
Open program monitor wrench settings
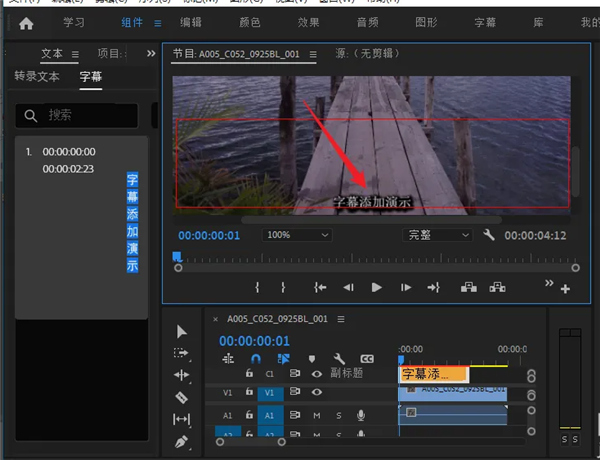click(489, 235)
